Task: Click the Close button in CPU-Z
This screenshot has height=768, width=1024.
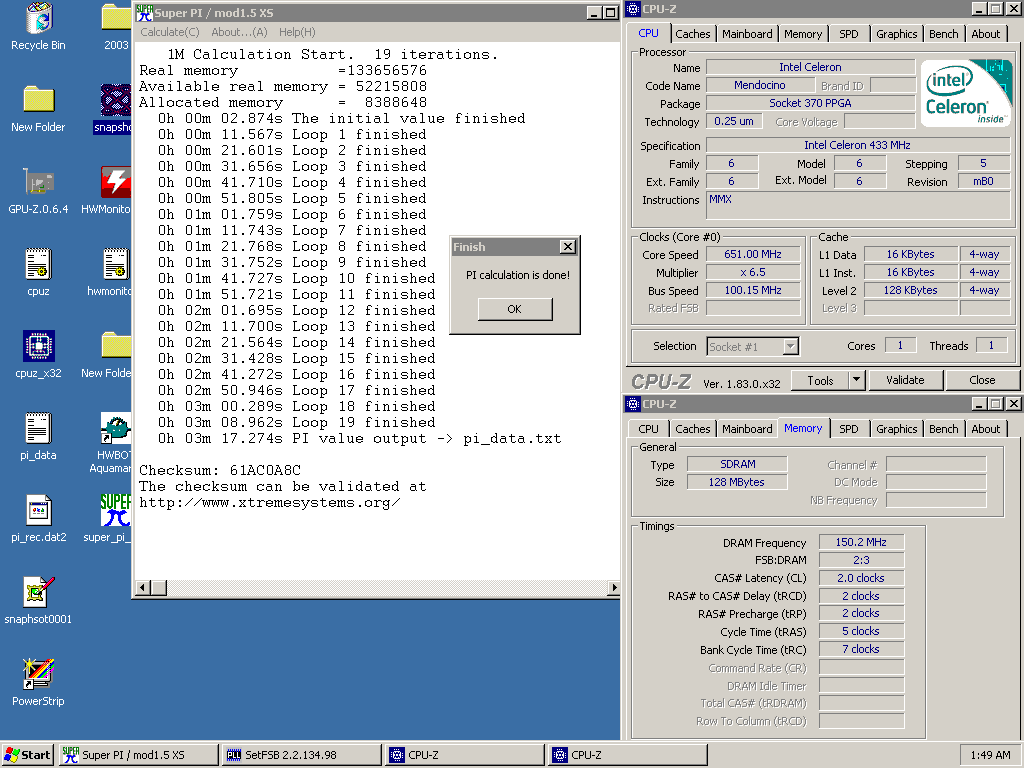Action: [x=982, y=380]
